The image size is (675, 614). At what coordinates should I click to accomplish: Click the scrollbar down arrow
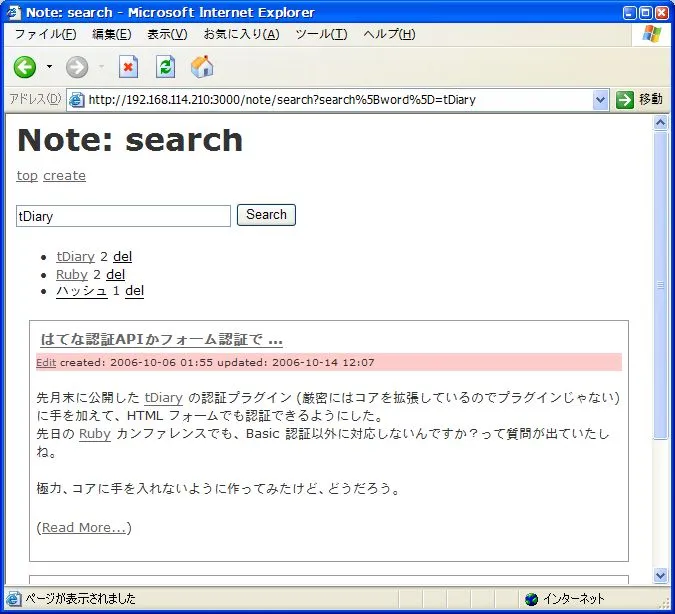pyautogui.click(x=660, y=575)
